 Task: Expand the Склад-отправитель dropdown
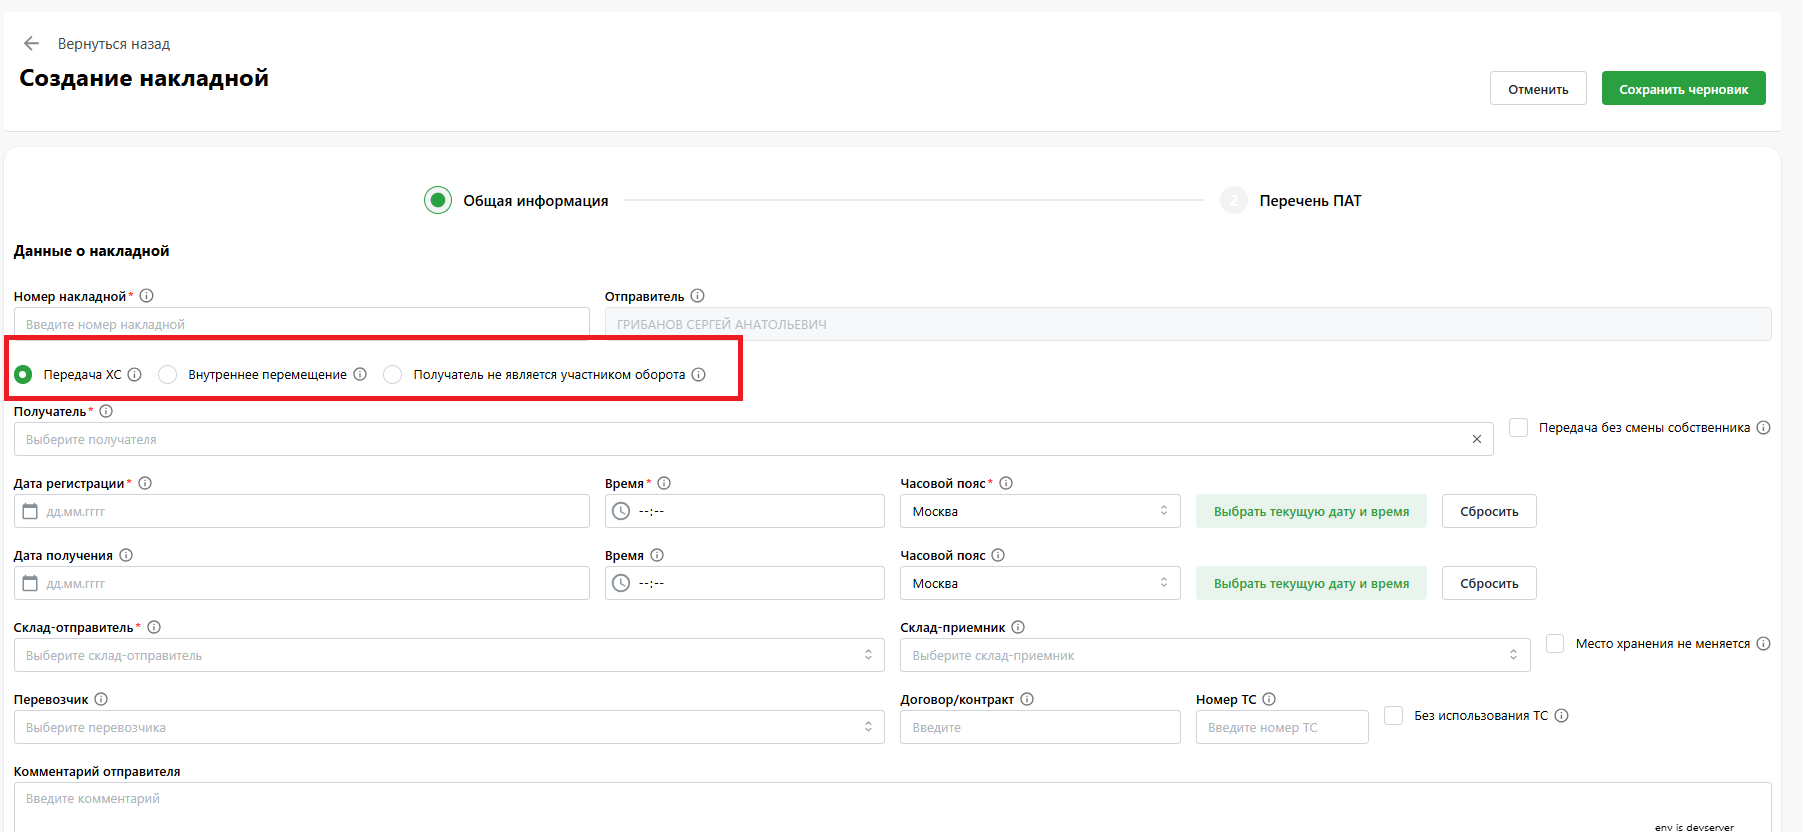tap(448, 655)
